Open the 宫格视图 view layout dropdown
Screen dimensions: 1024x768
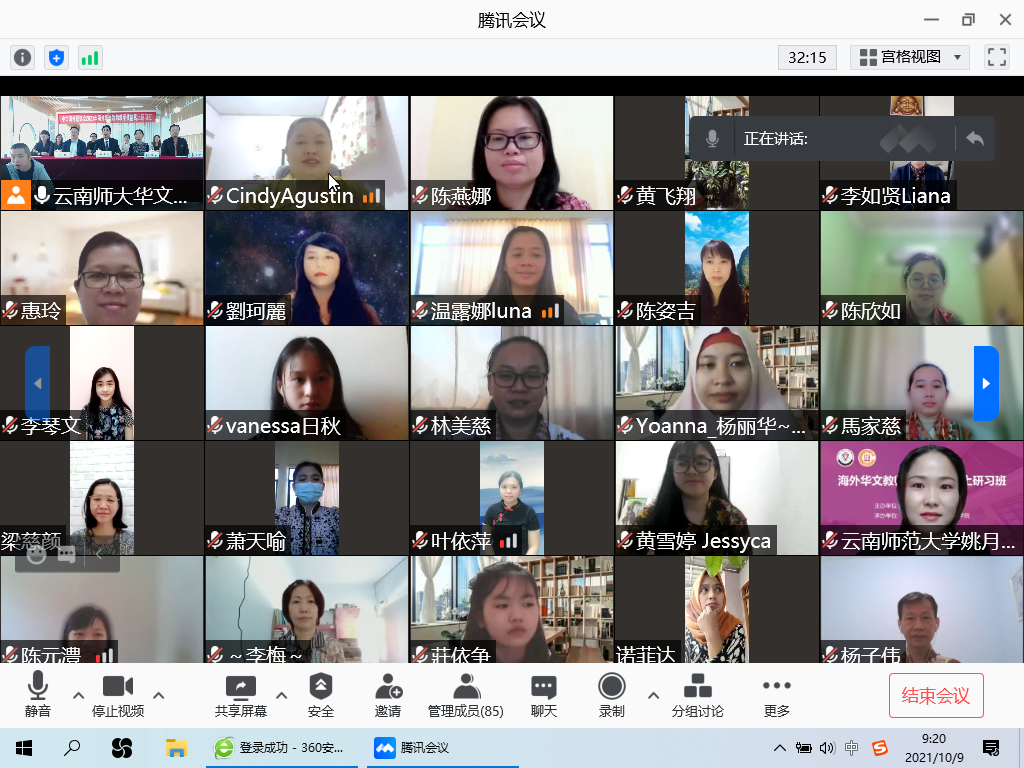910,57
